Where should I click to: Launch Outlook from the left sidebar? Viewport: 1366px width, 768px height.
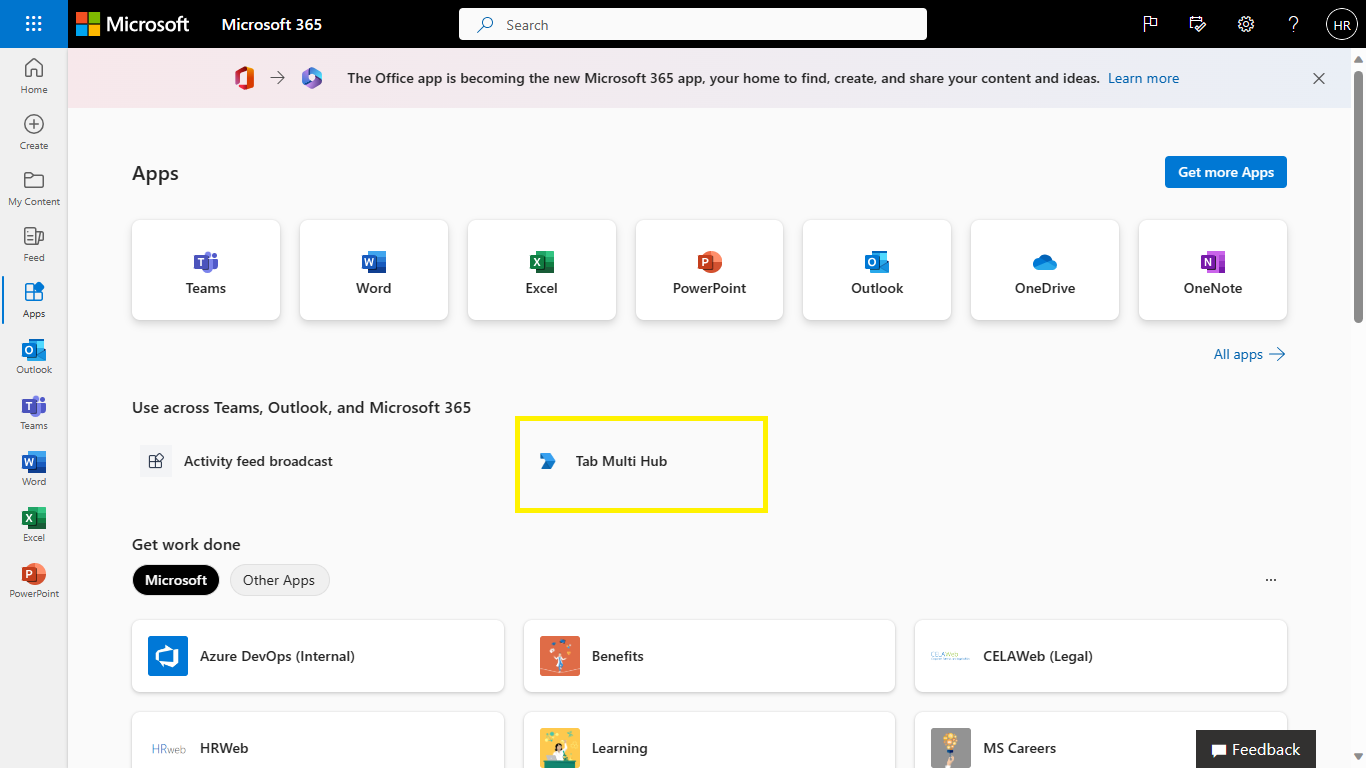click(34, 356)
